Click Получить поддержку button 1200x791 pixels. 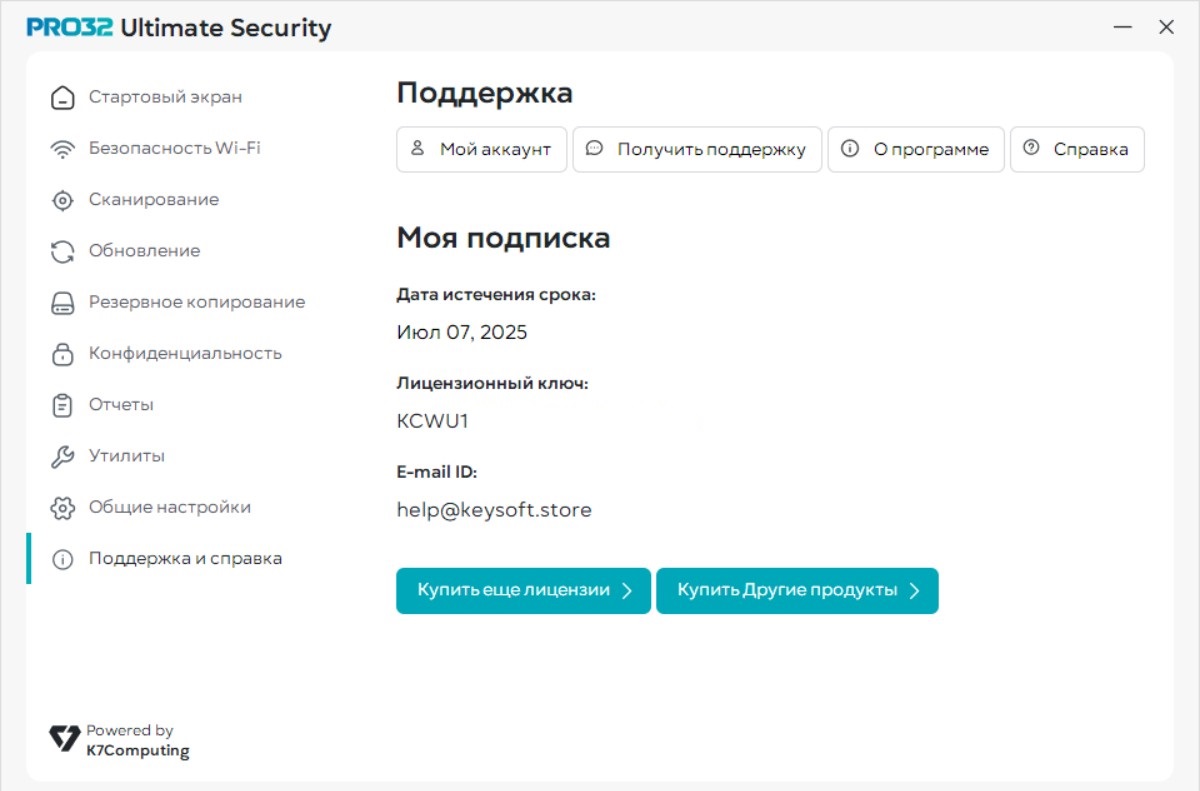point(697,150)
